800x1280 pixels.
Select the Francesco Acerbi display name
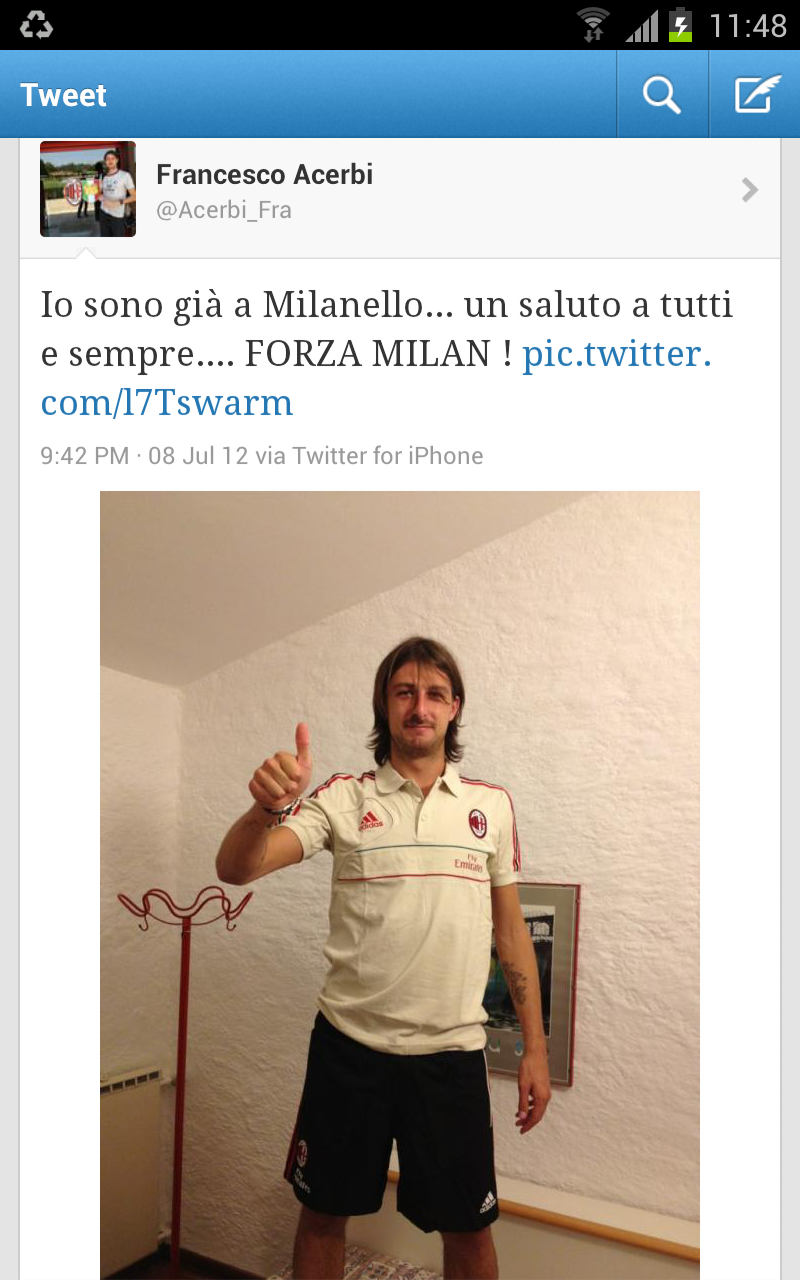(265, 174)
